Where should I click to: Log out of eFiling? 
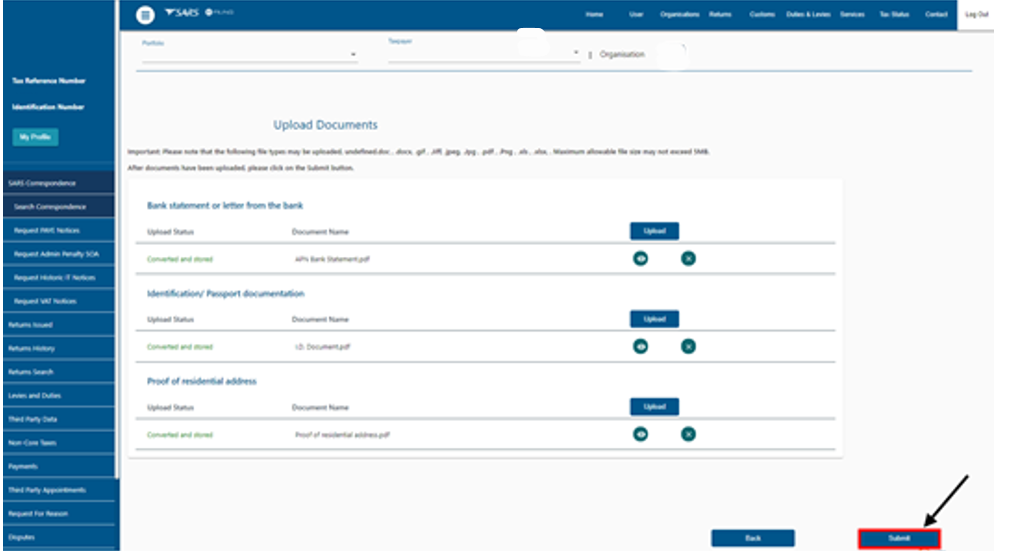point(976,15)
